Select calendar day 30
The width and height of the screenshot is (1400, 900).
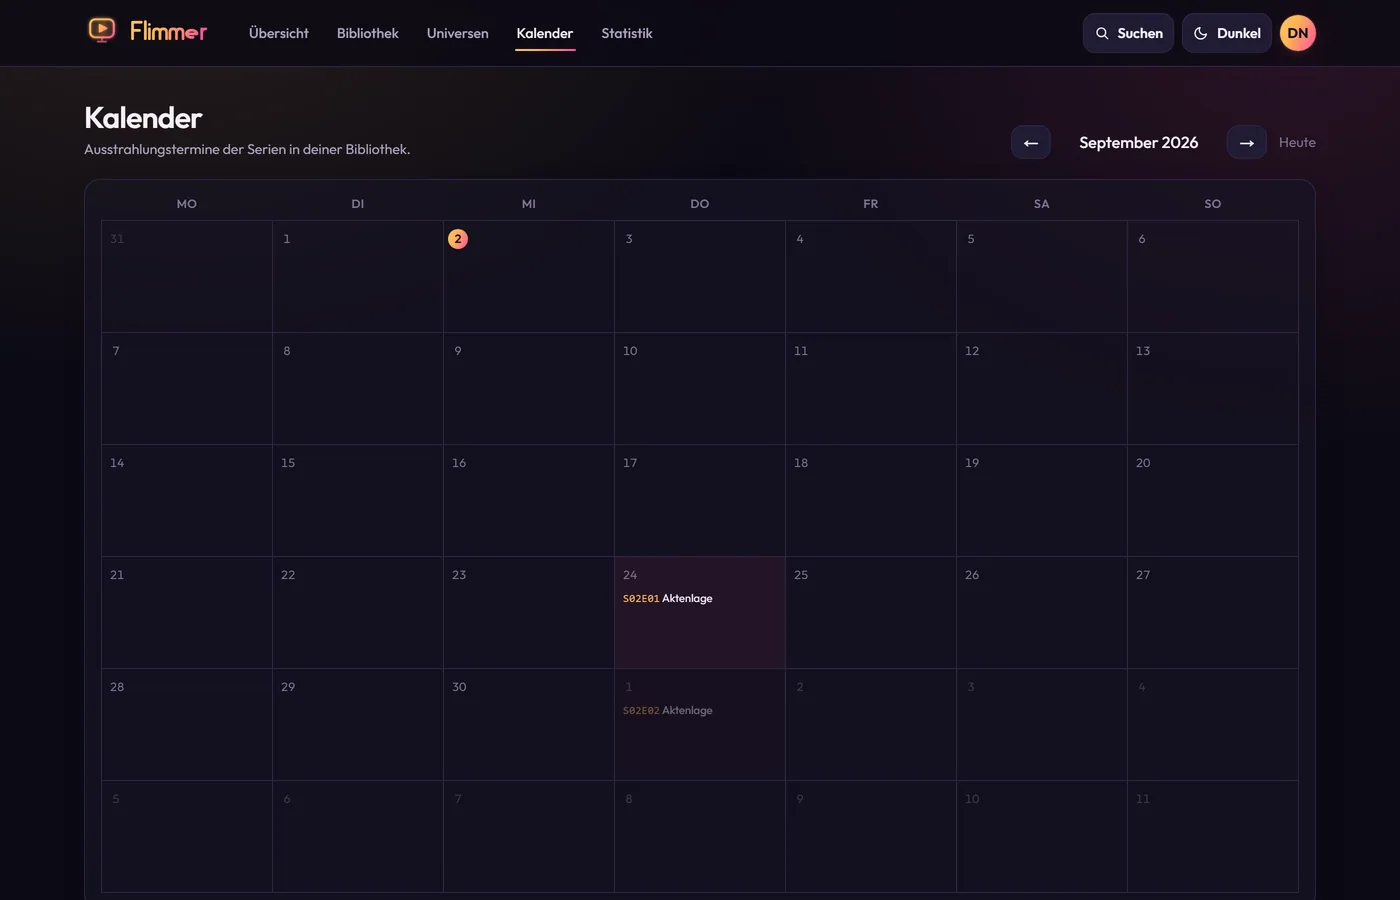click(x=529, y=724)
